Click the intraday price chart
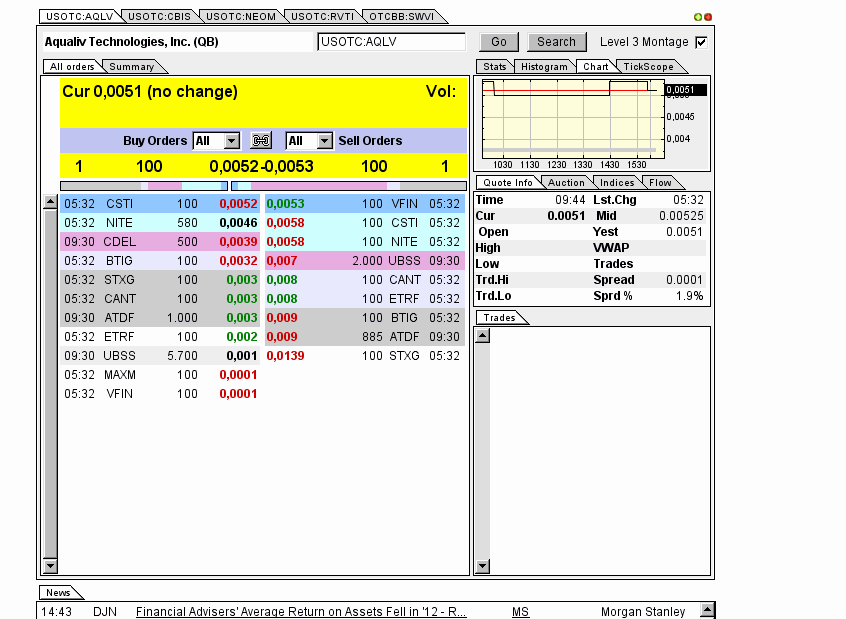Image resolution: width=846 pixels, height=619 pixels. click(573, 119)
